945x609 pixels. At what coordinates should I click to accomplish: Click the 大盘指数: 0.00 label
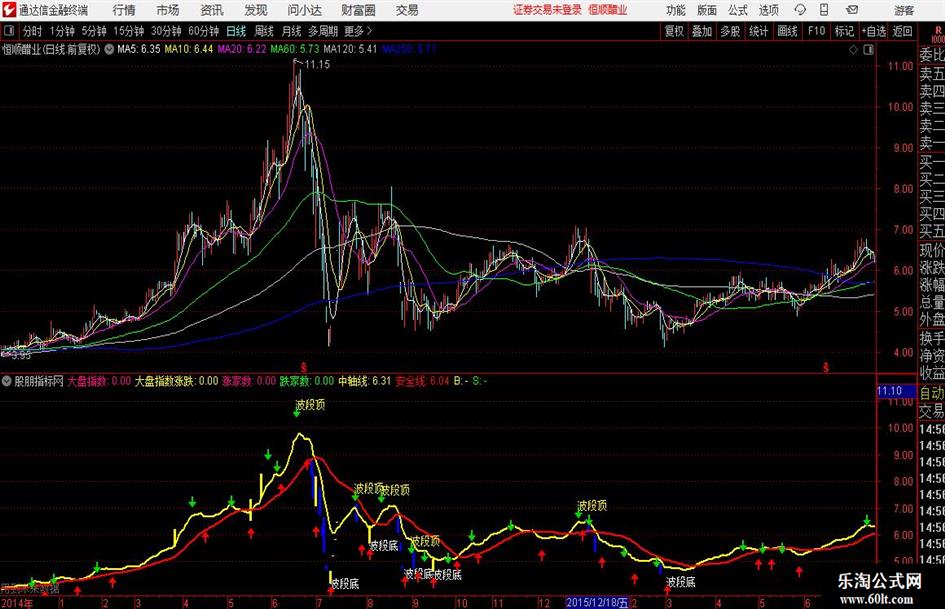point(99,381)
